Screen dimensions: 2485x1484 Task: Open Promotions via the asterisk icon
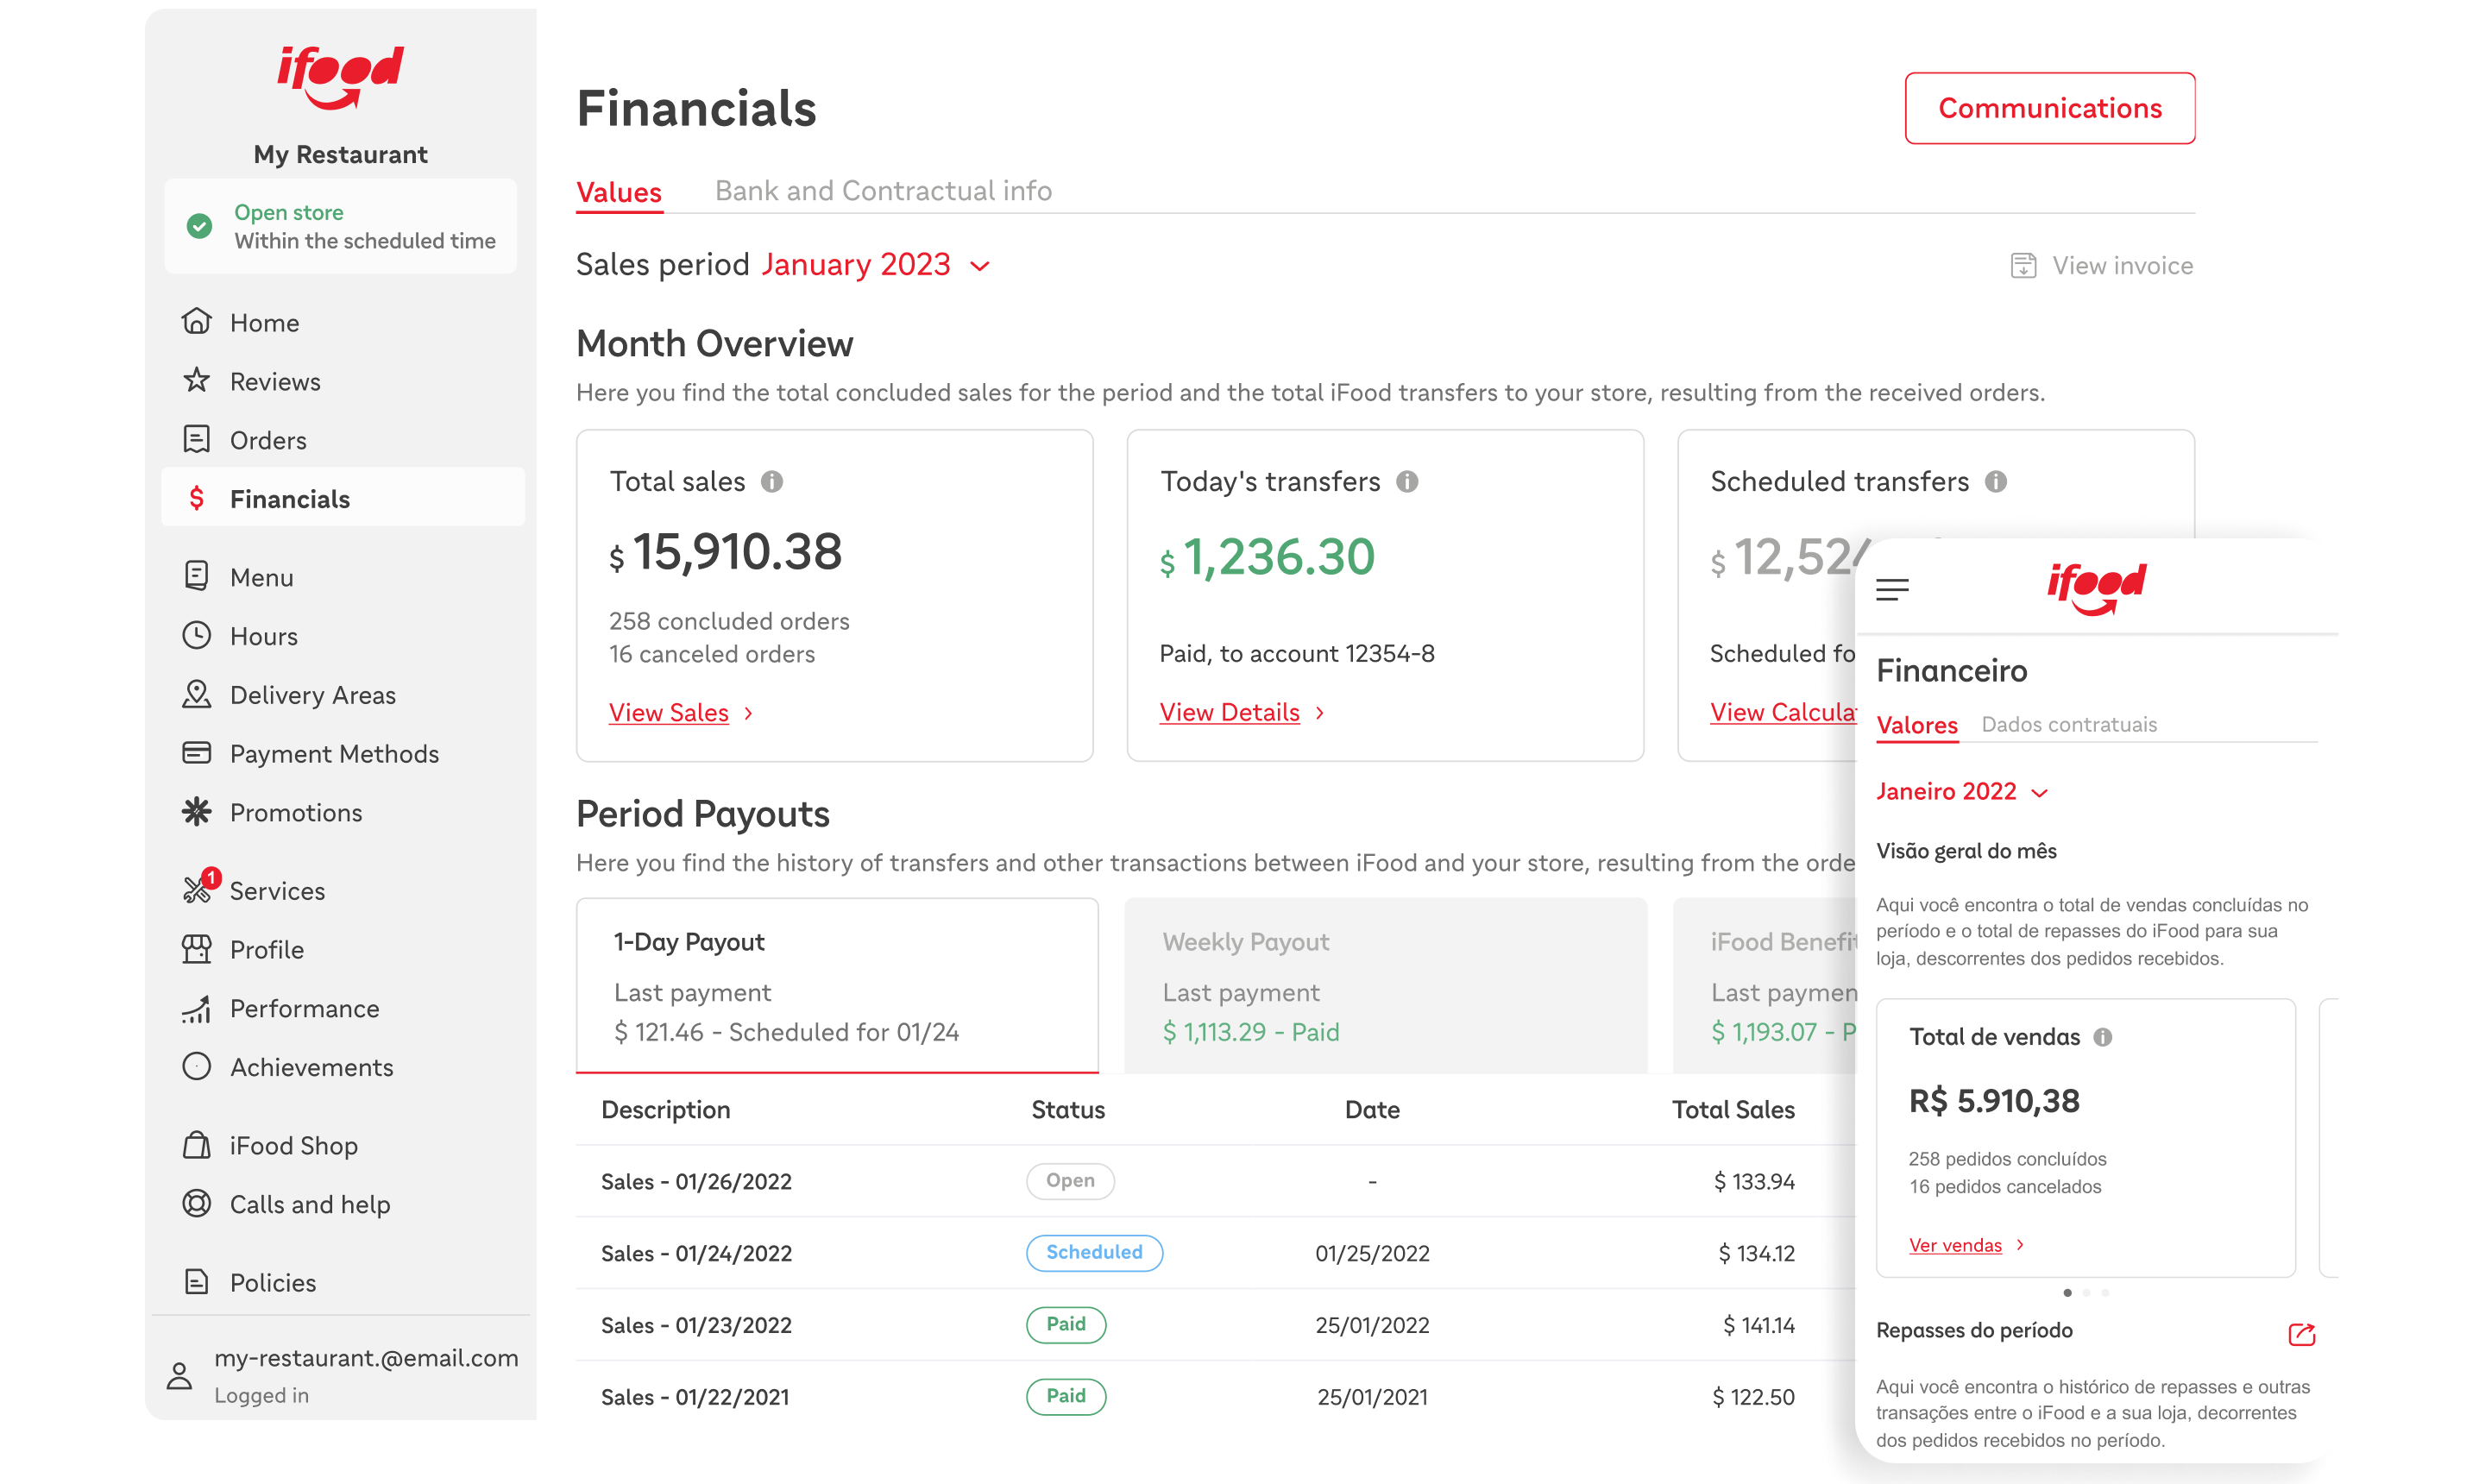[197, 812]
